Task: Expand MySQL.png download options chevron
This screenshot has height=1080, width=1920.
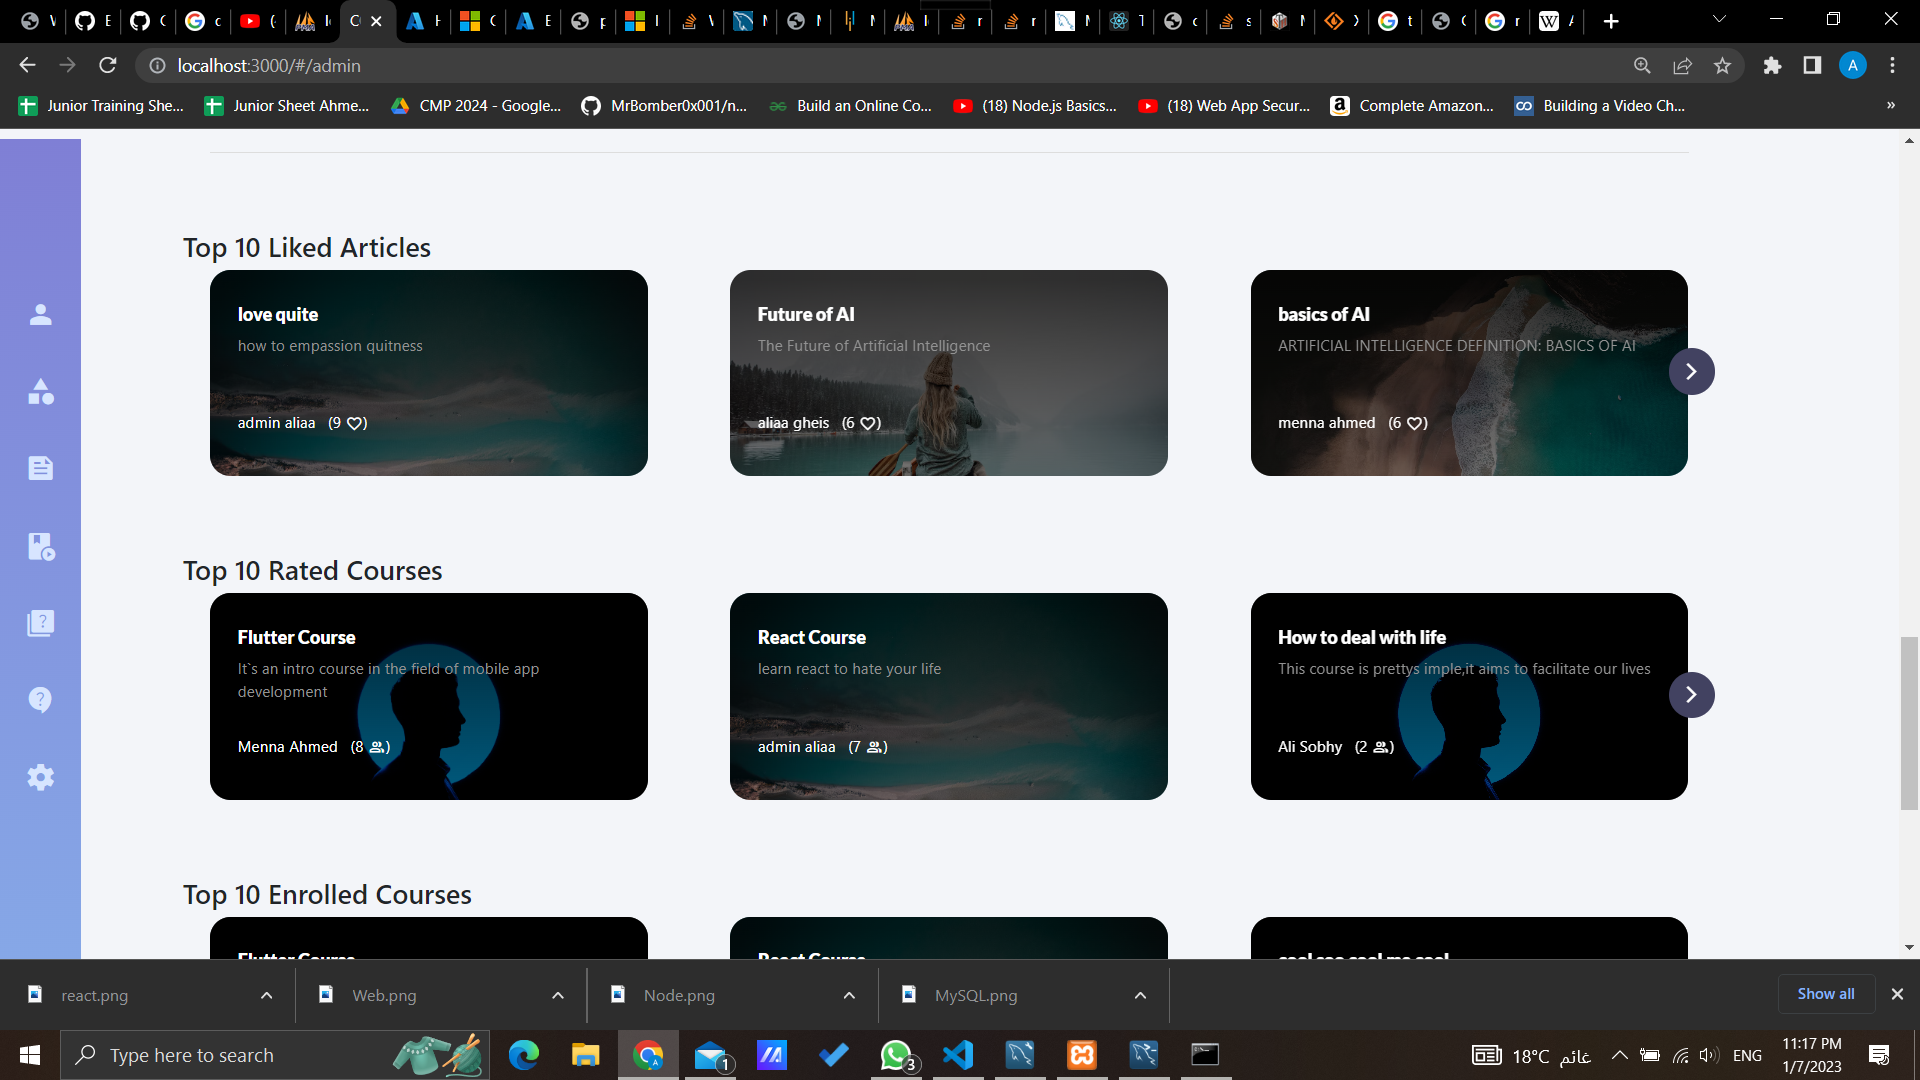Action: 1140,995
